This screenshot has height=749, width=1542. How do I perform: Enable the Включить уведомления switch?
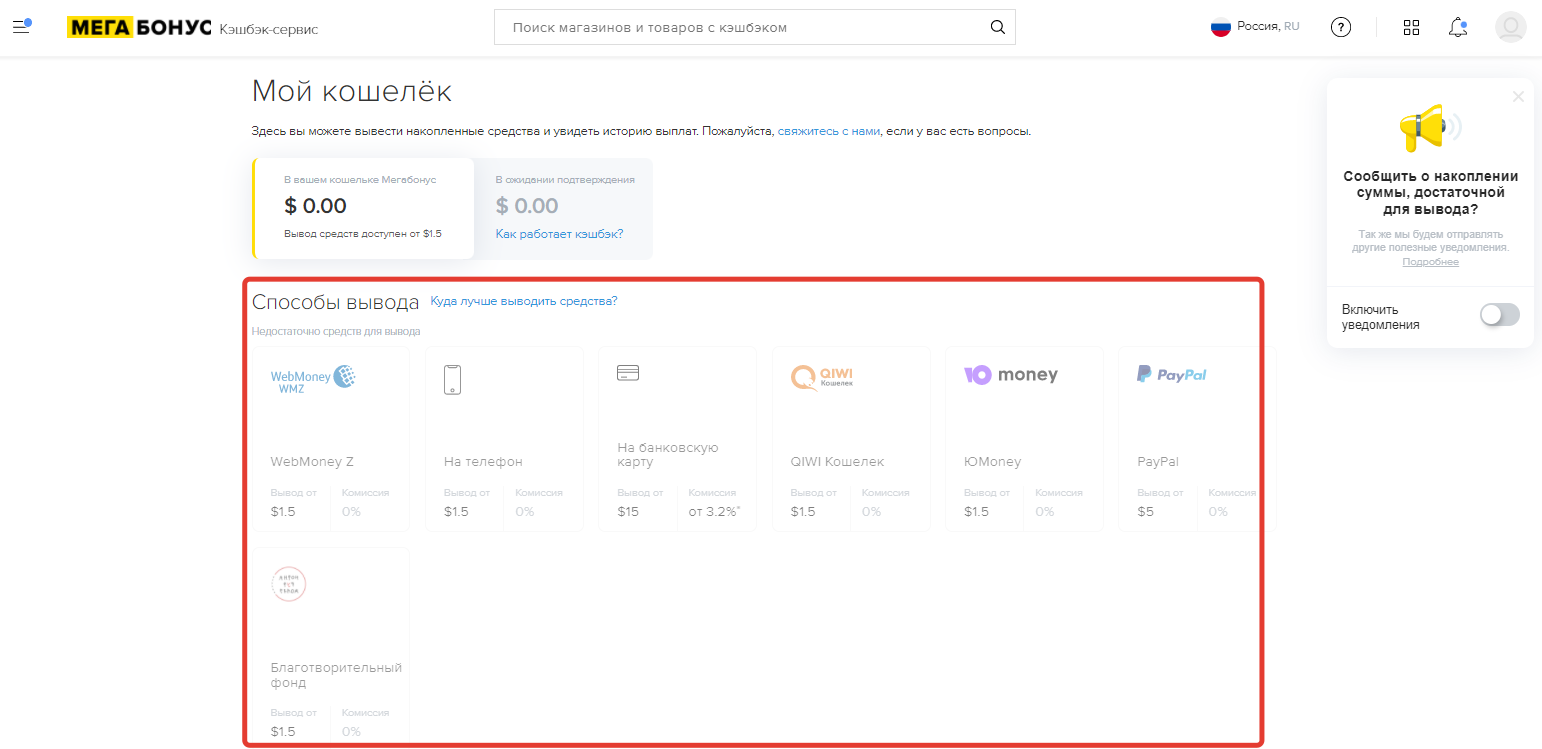(1499, 315)
